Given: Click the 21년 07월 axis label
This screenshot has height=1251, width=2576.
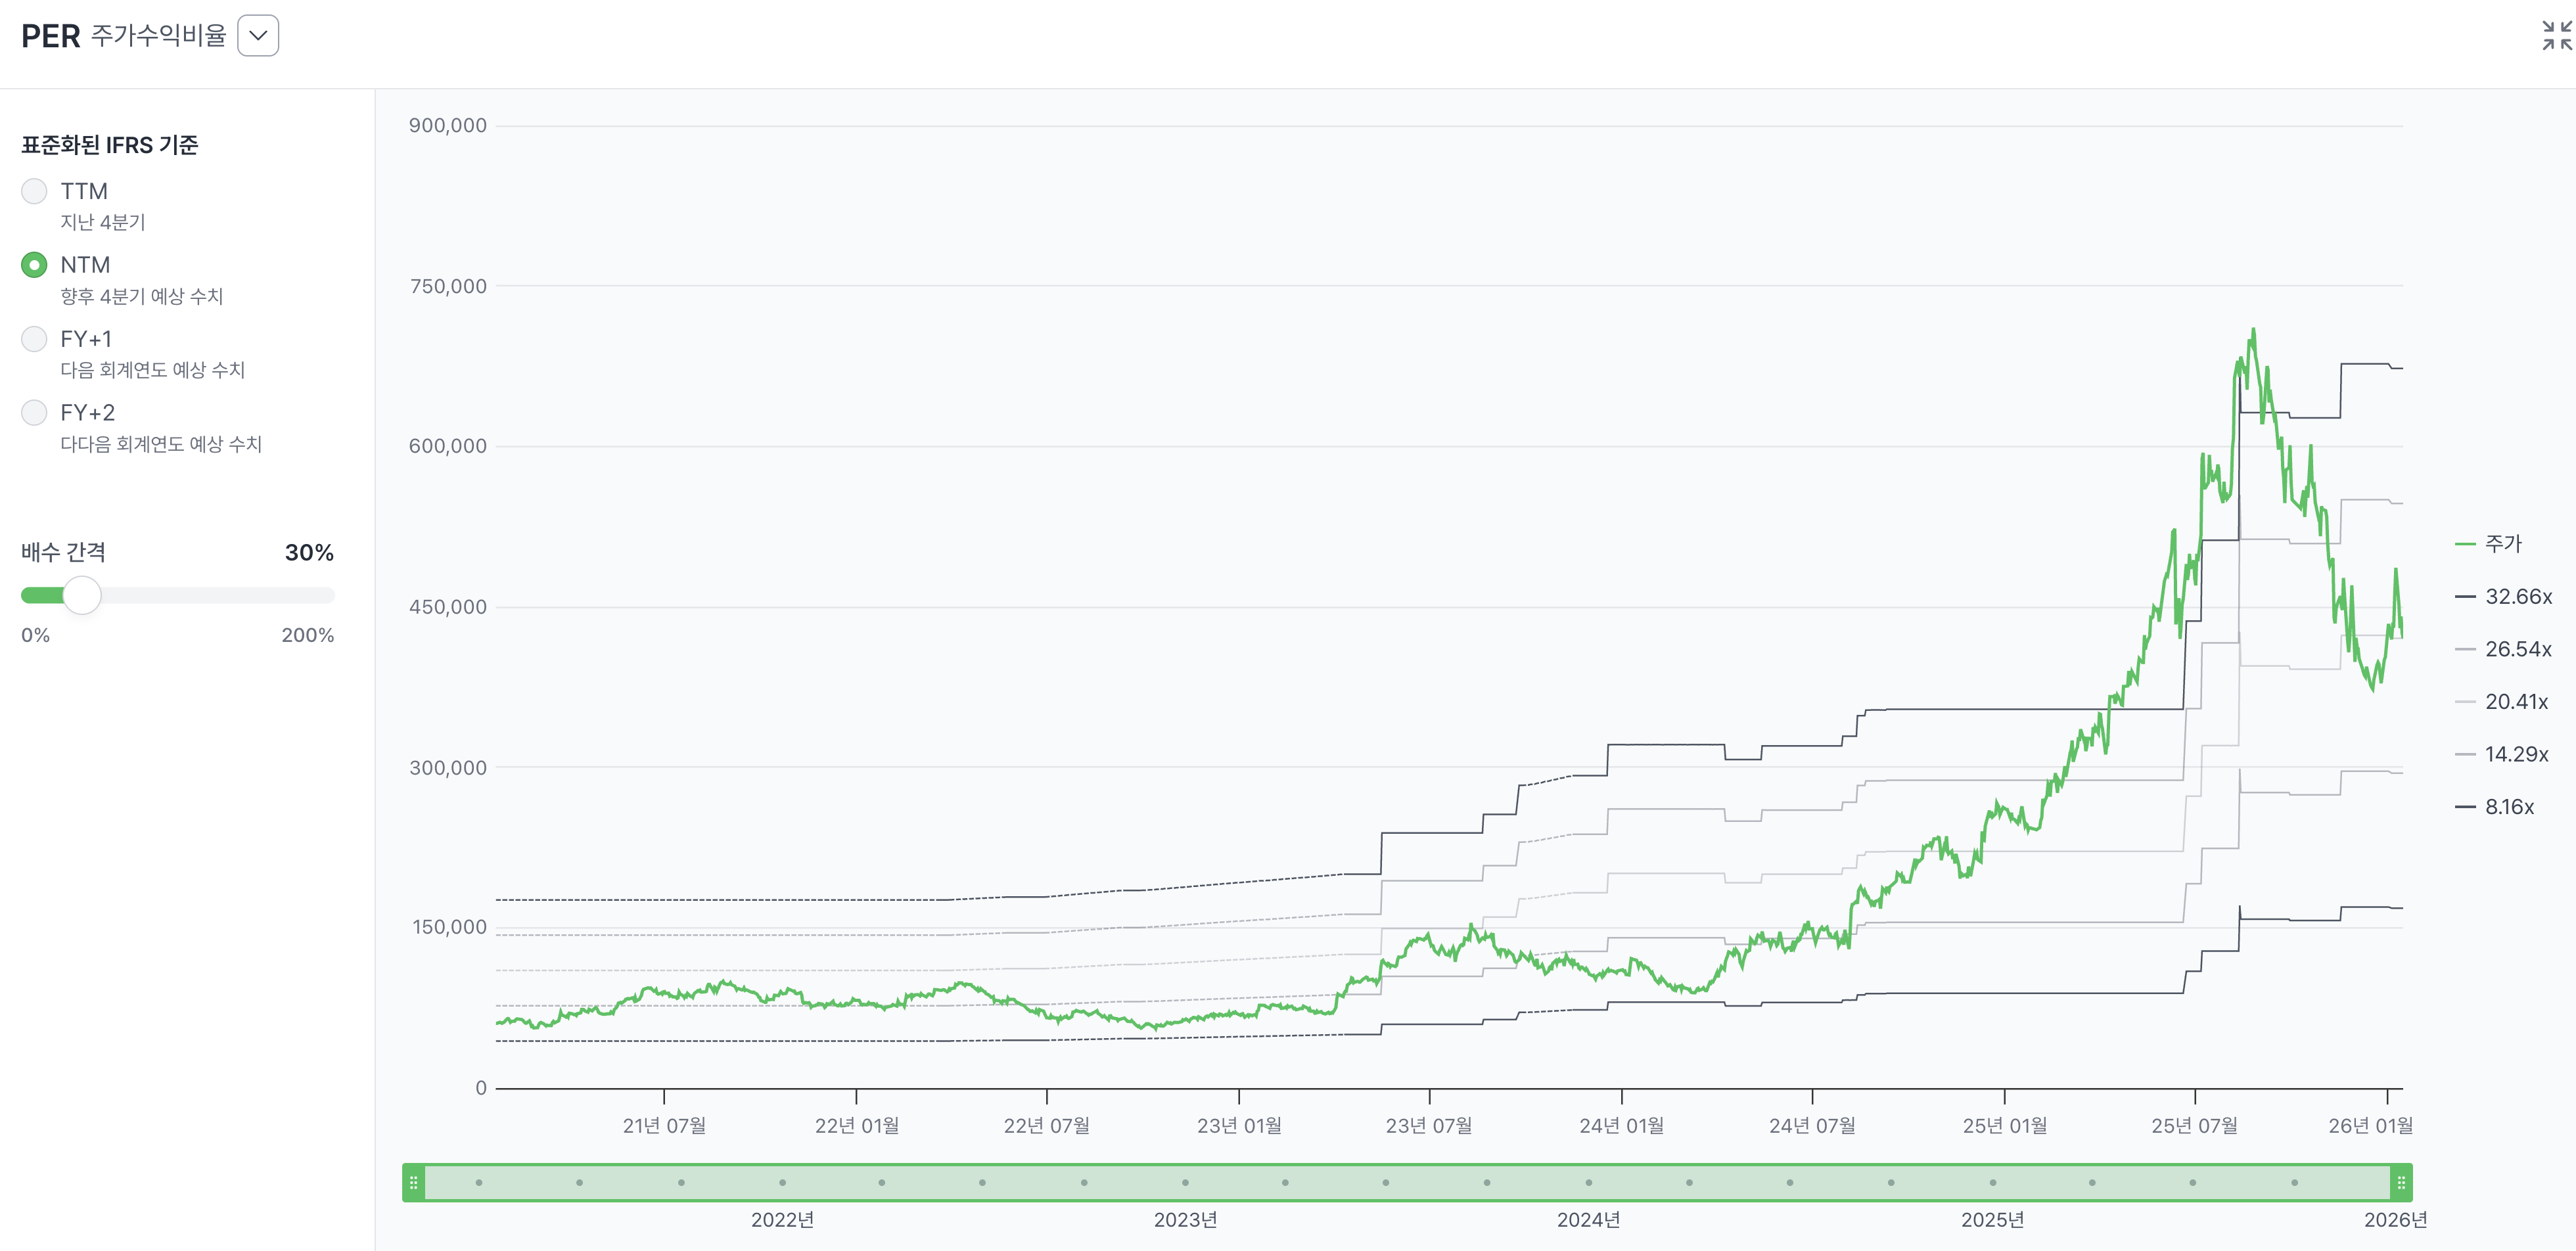Looking at the screenshot, I should click(x=664, y=1126).
